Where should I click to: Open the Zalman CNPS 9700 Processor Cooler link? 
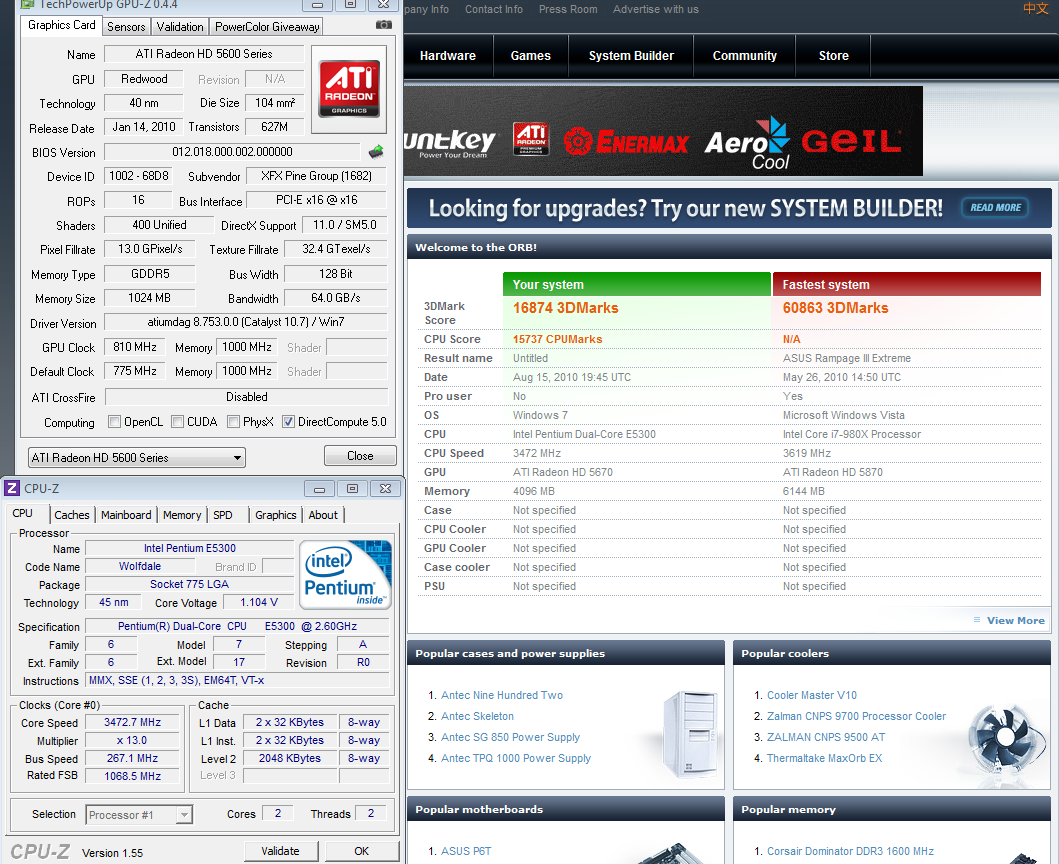[x=856, y=716]
